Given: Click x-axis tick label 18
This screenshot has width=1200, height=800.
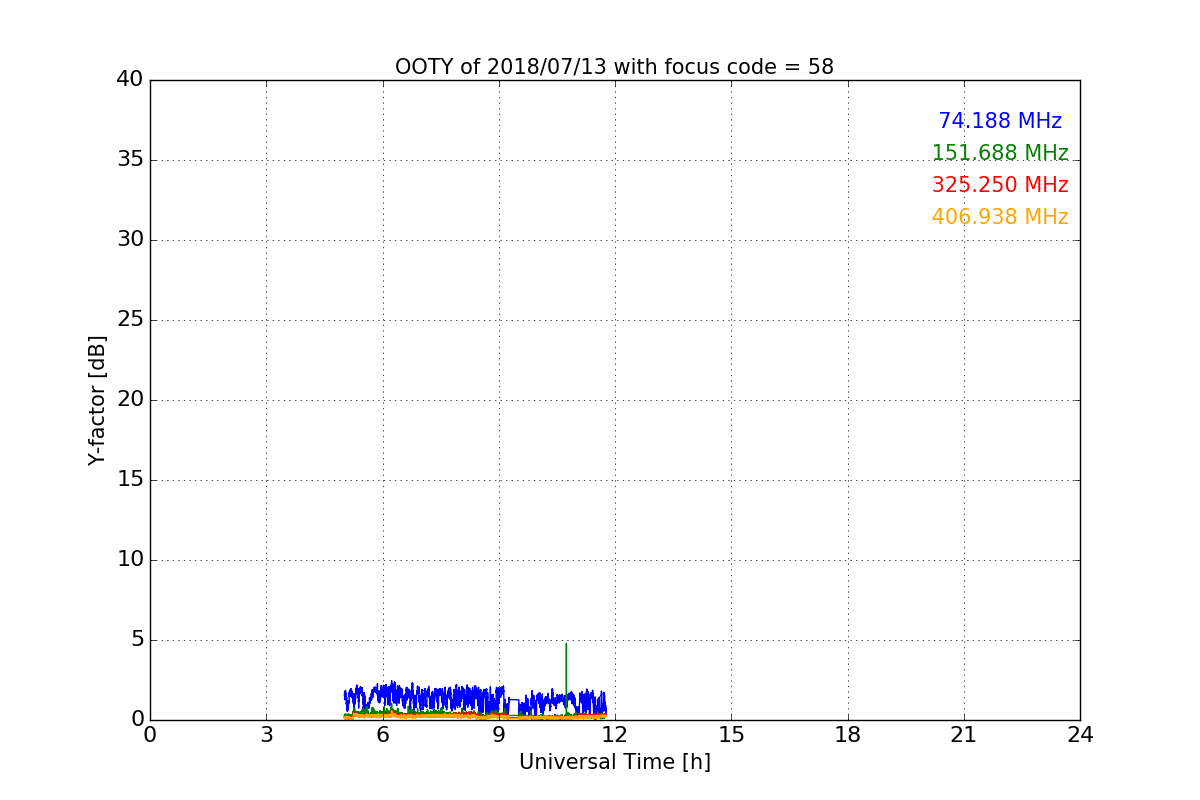Looking at the screenshot, I should [848, 734].
